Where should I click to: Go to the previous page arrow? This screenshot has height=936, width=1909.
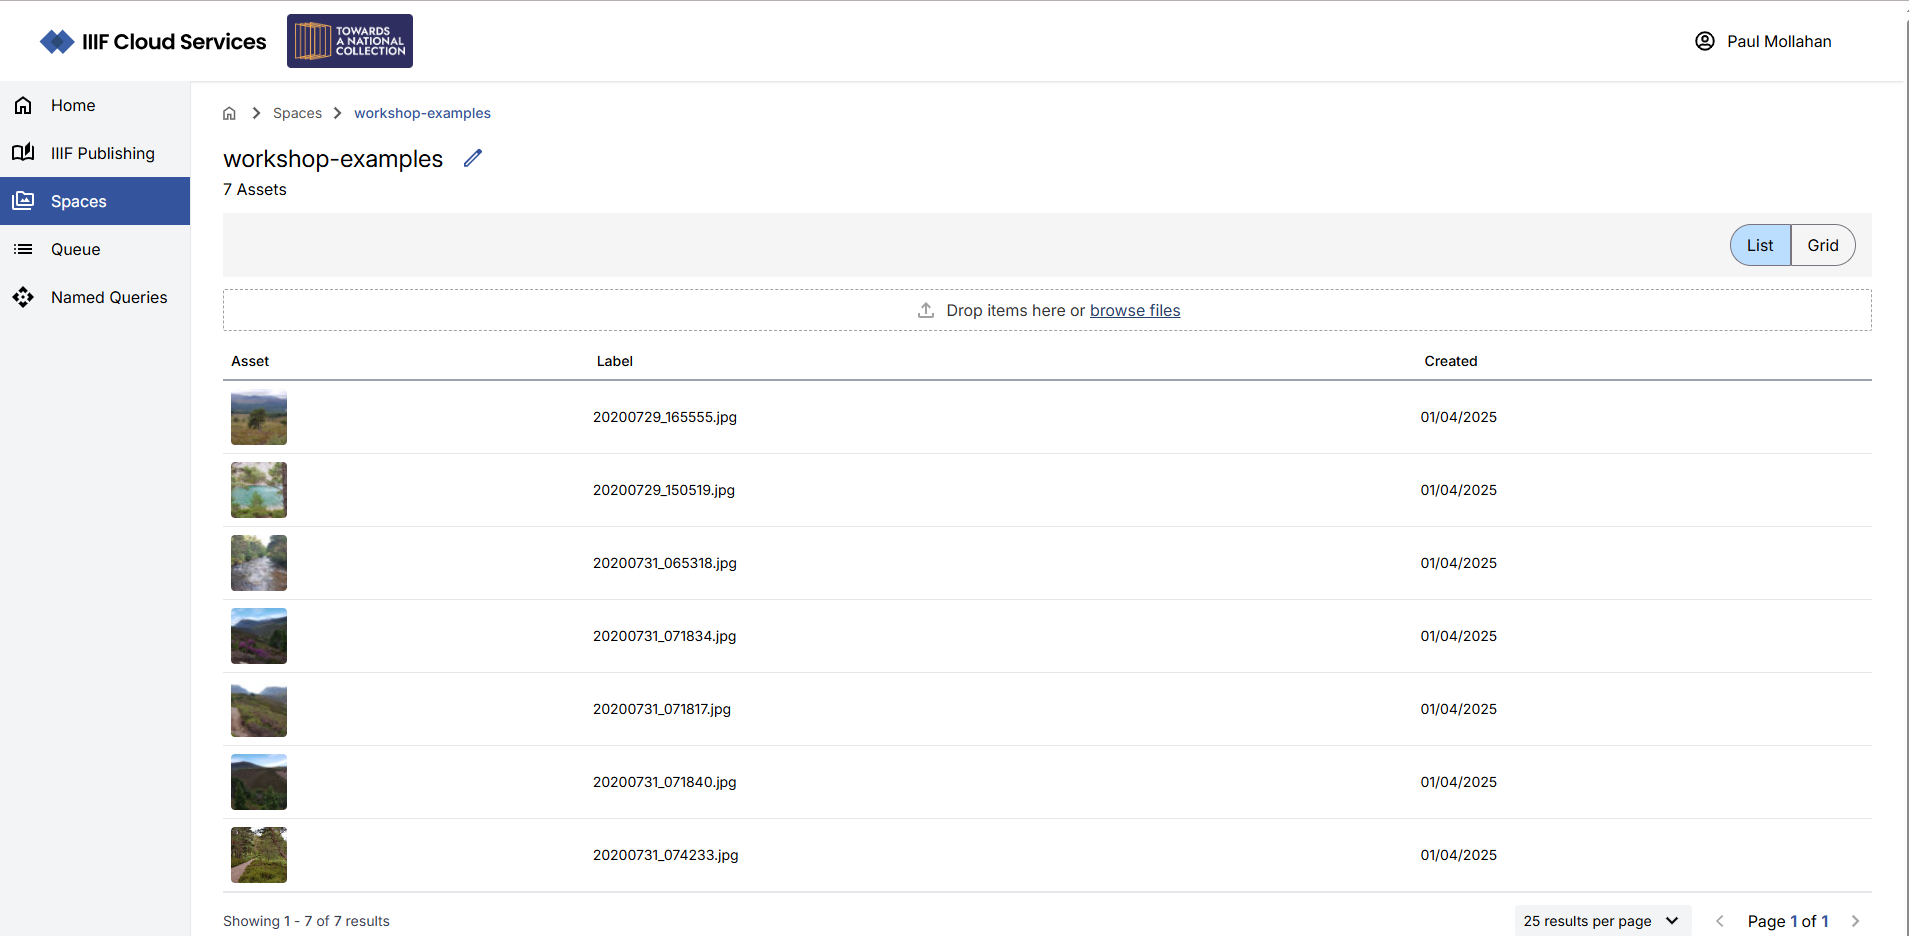point(1720,921)
